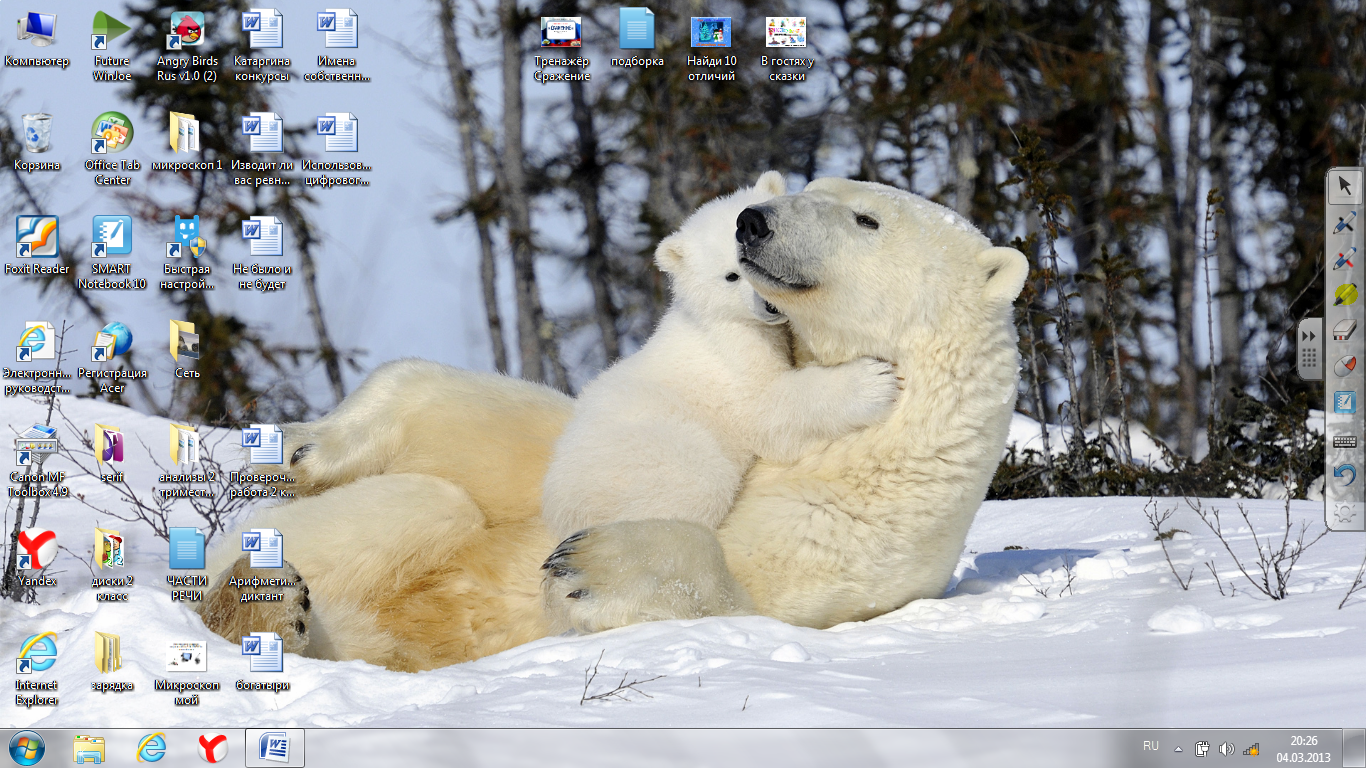Select the Использование цифрового document

click(x=337, y=150)
